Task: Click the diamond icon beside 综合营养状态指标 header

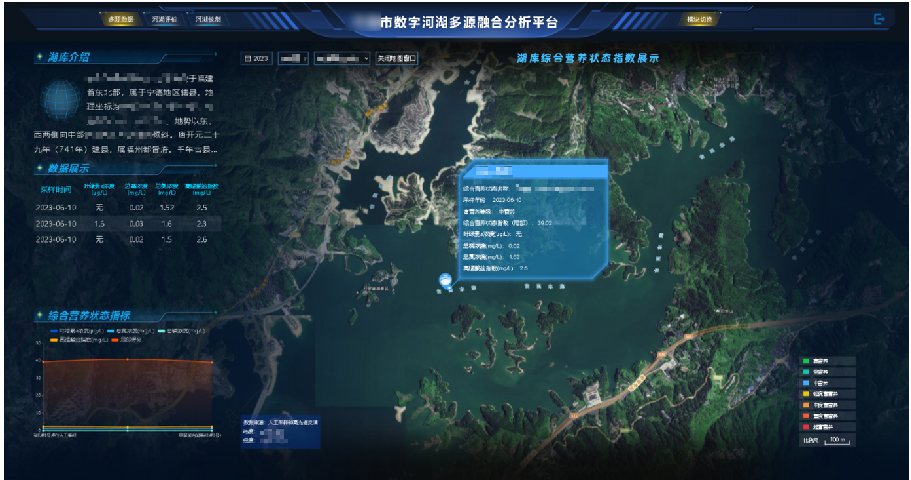Action: pos(39,313)
